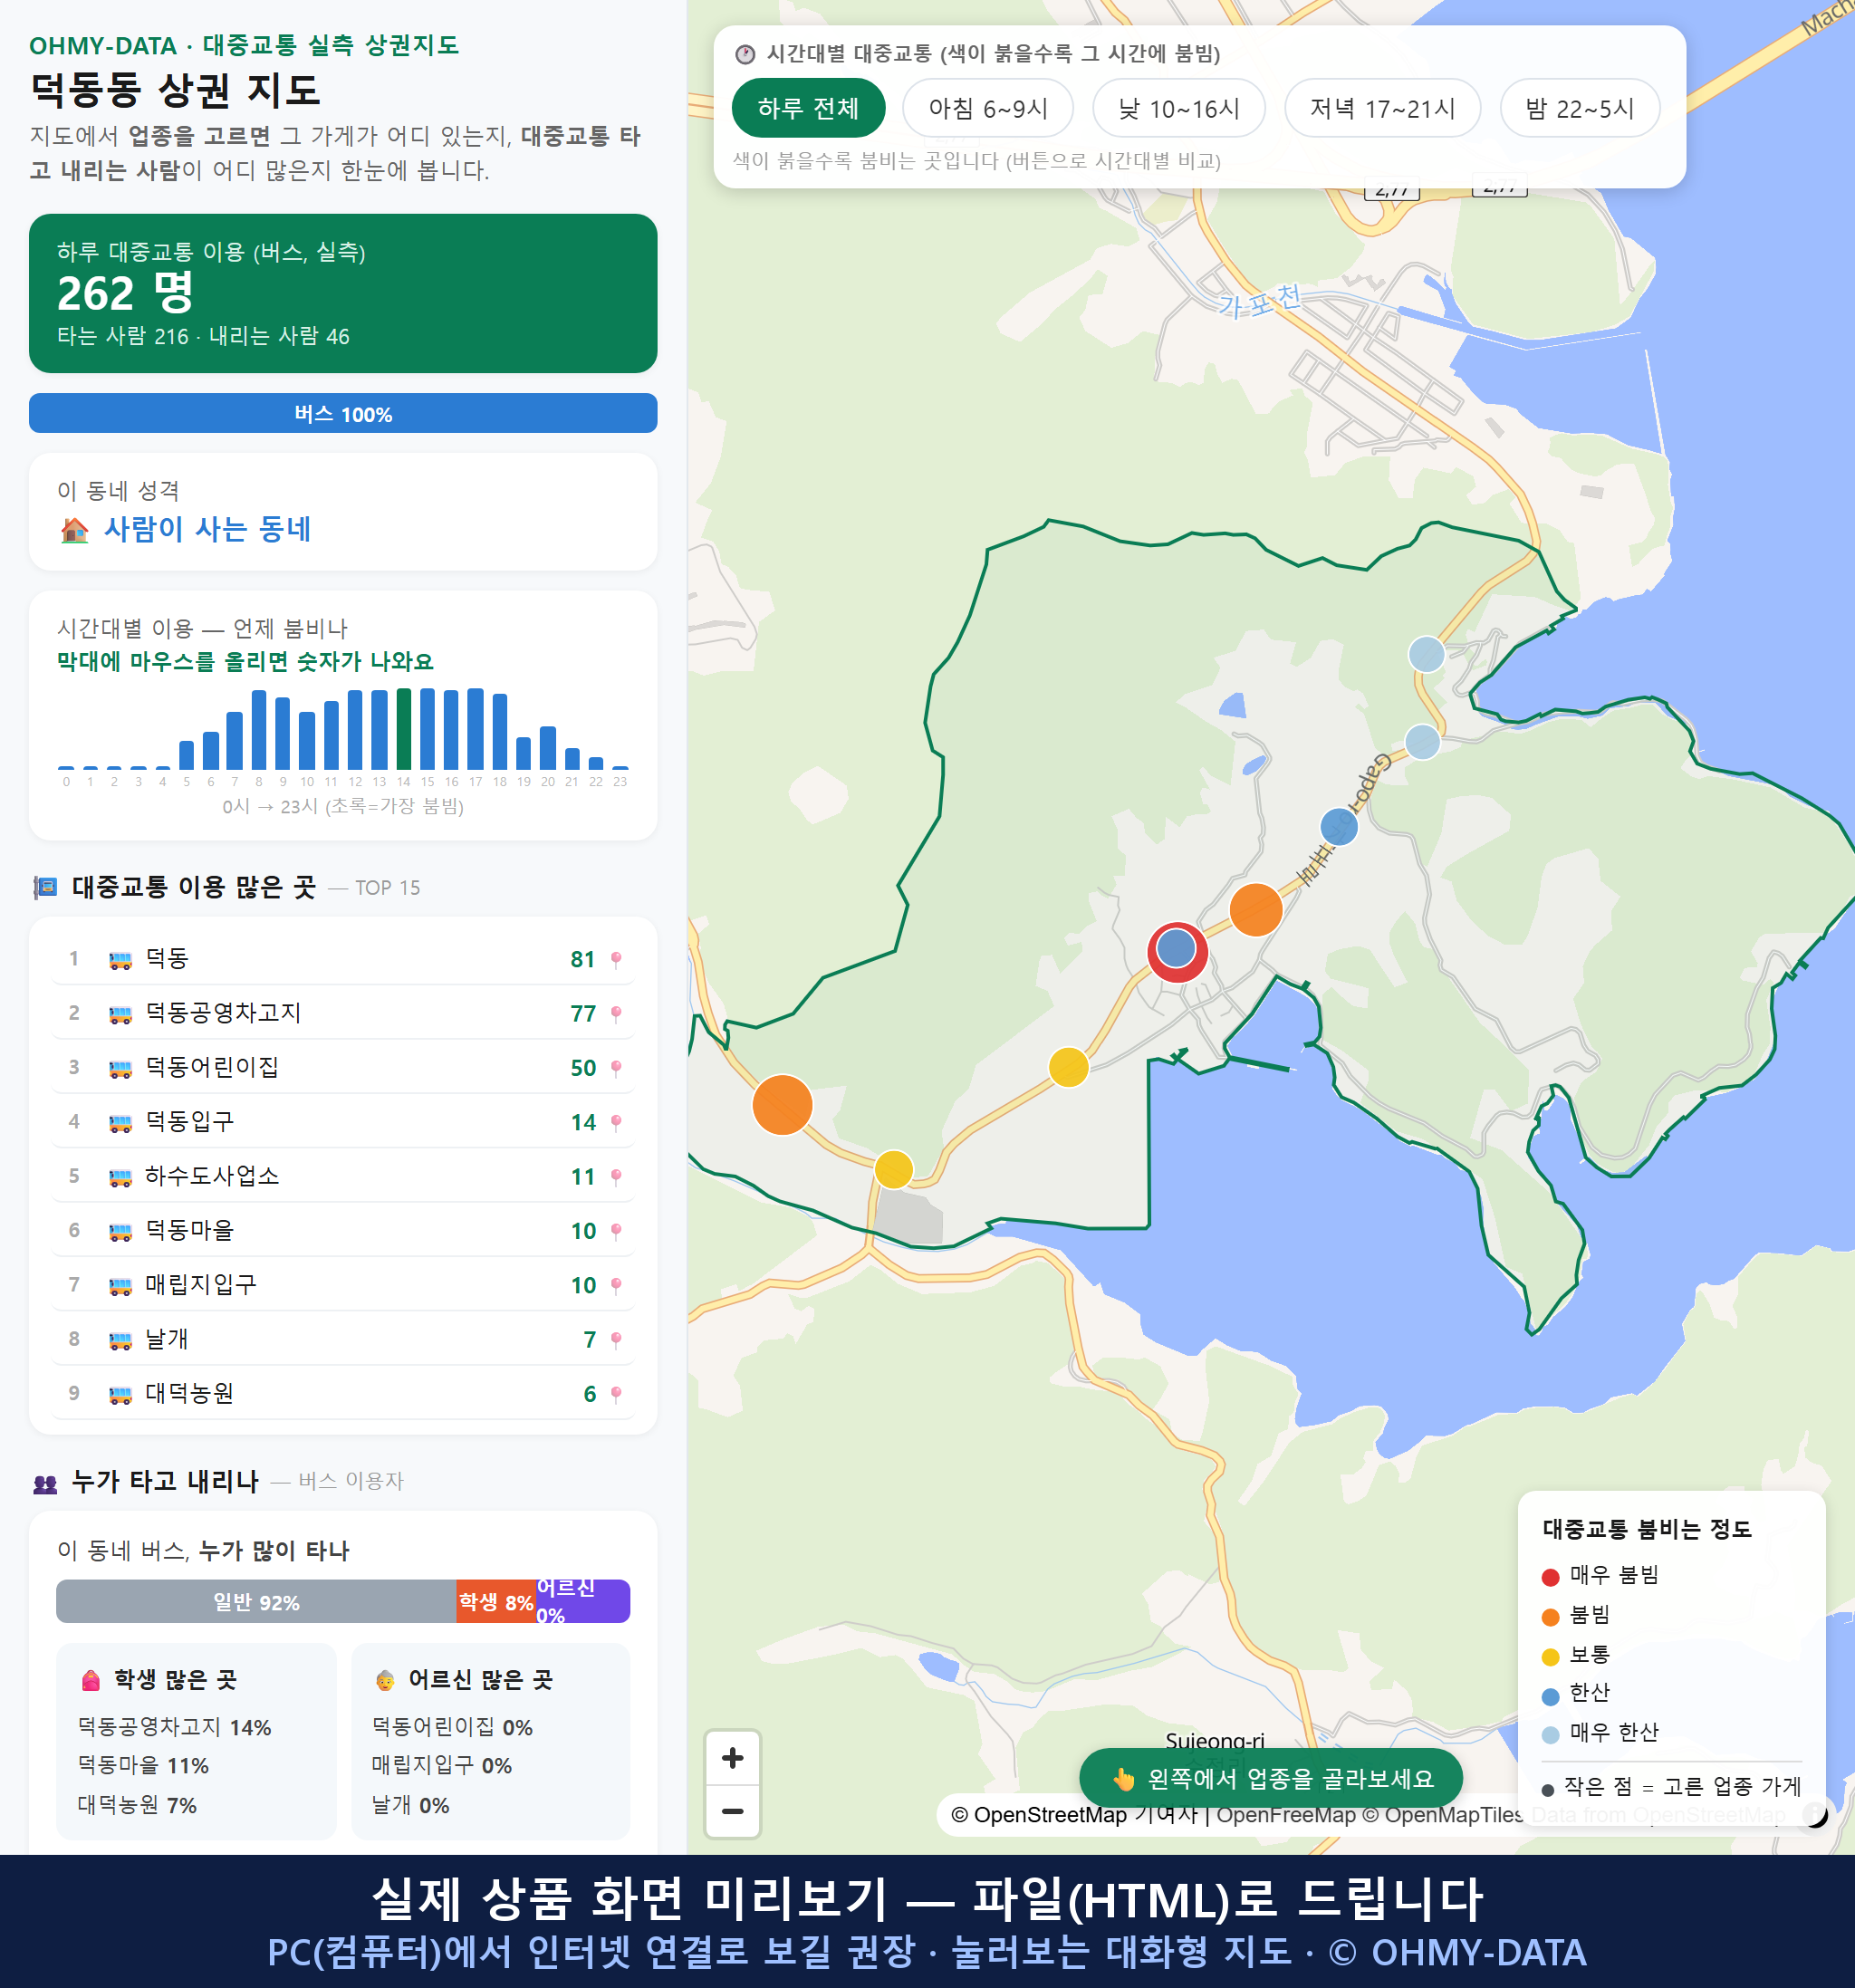The height and width of the screenshot is (1988, 1855).
Task: Click the pin icon for 덕동마을
Action: click(x=616, y=1231)
